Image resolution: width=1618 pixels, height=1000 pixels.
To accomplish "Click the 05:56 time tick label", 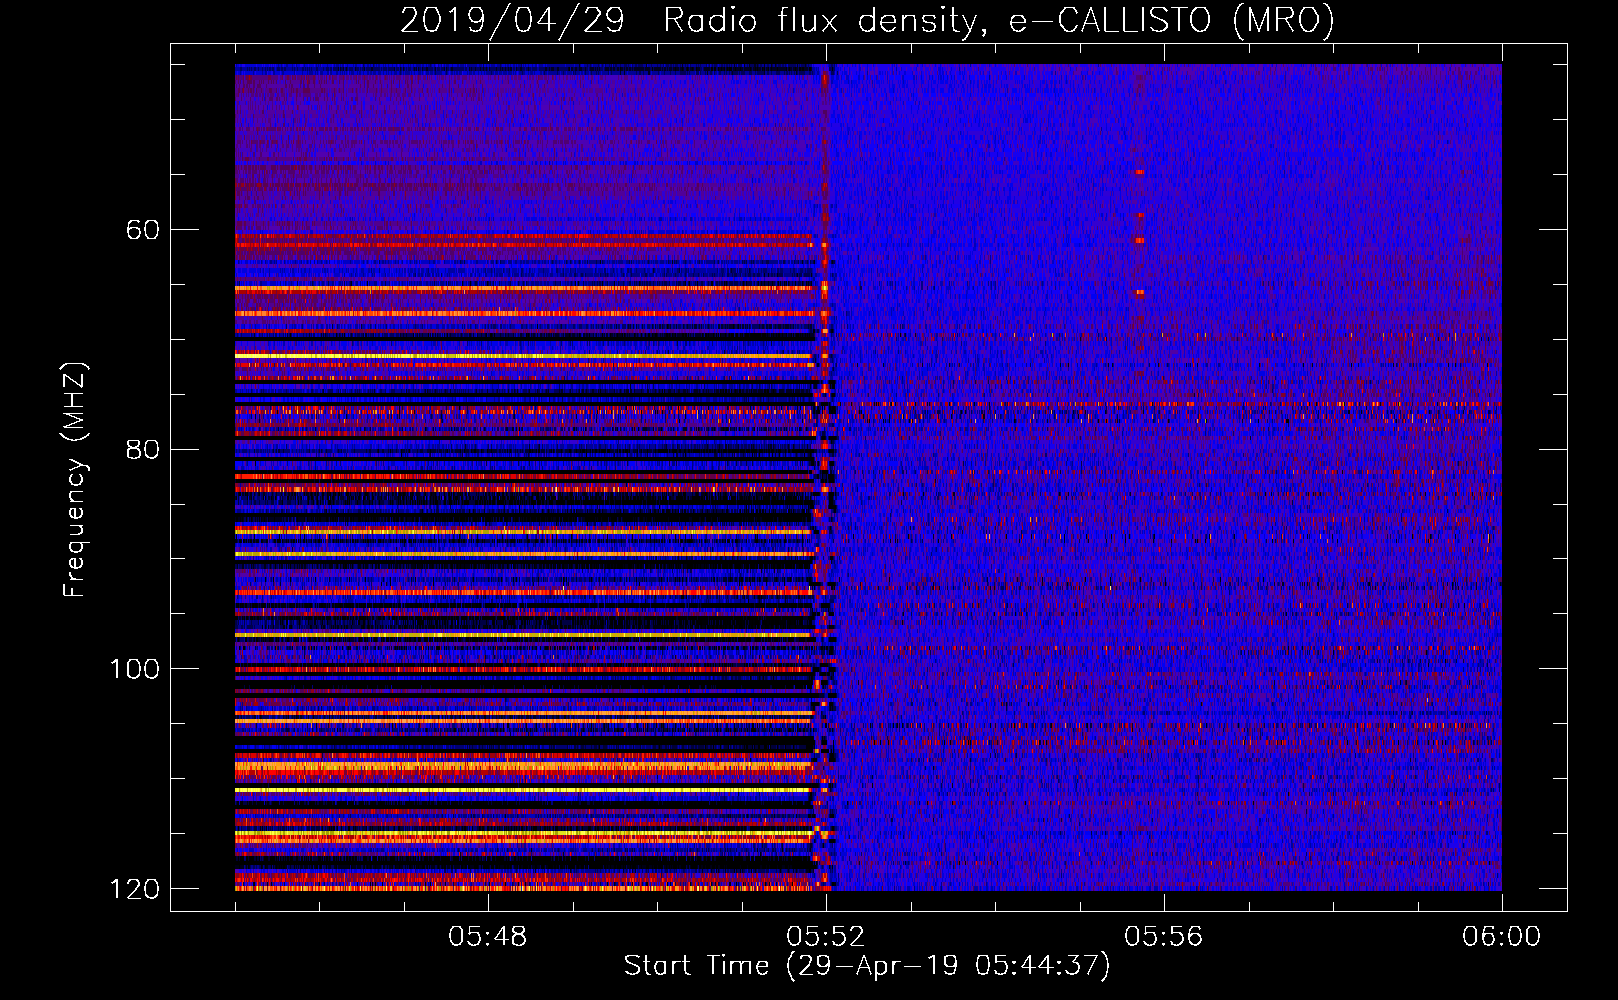I will point(1164,936).
